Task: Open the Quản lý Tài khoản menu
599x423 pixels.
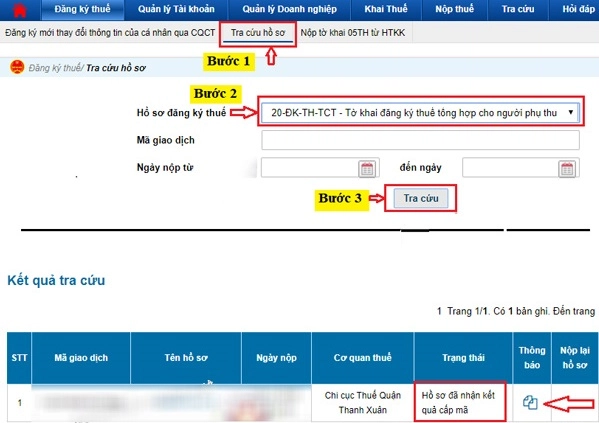Action: click(176, 9)
